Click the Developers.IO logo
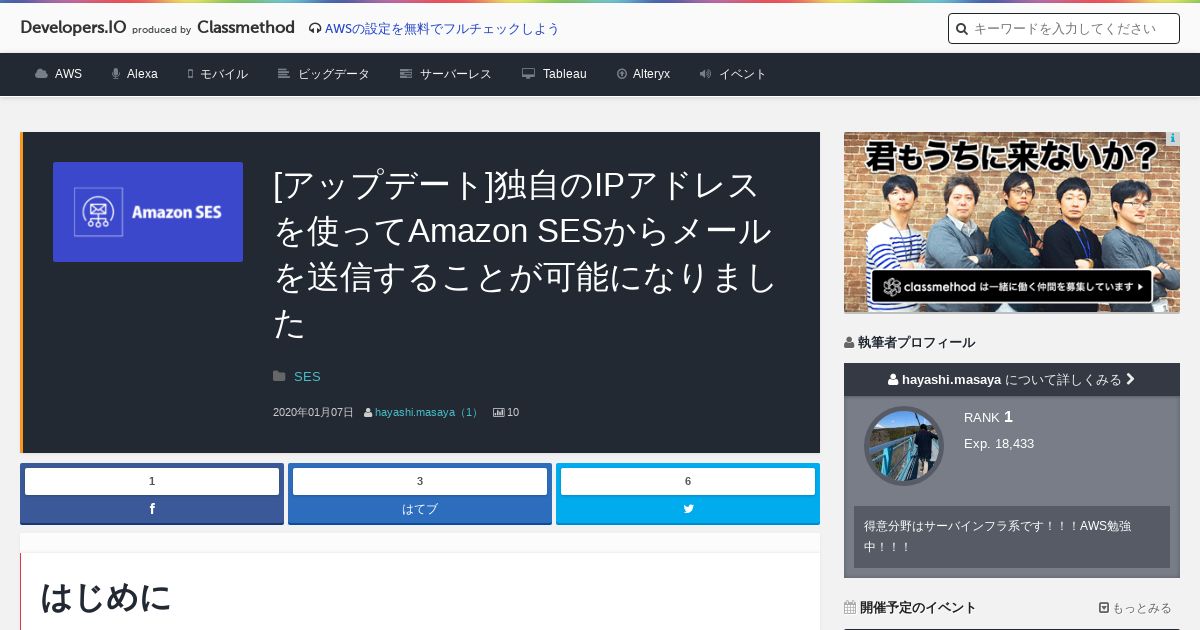This screenshot has height=630, width=1200. click(x=73, y=28)
